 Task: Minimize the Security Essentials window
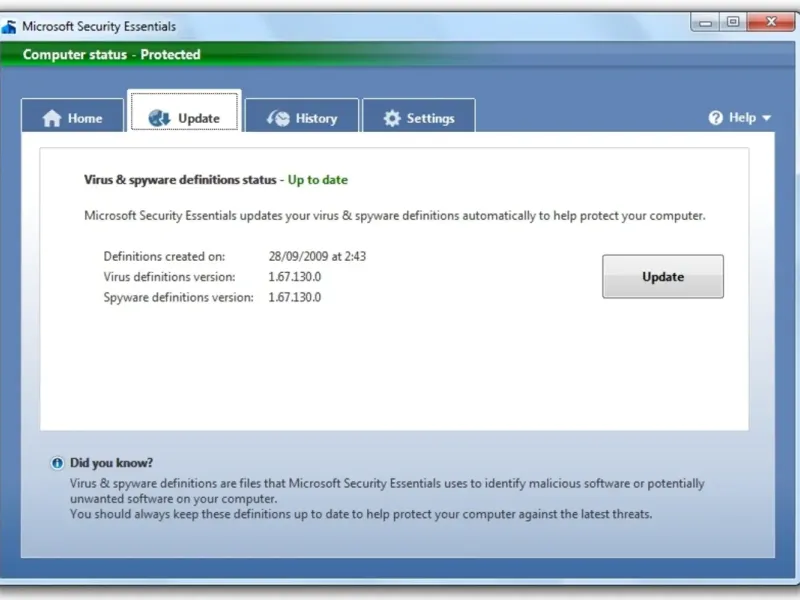tap(705, 23)
